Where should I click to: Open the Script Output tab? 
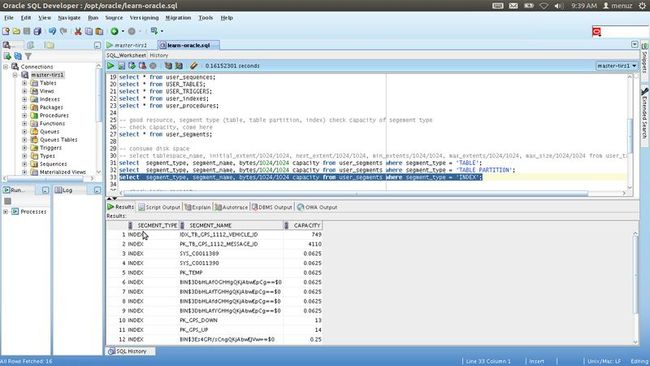point(159,207)
